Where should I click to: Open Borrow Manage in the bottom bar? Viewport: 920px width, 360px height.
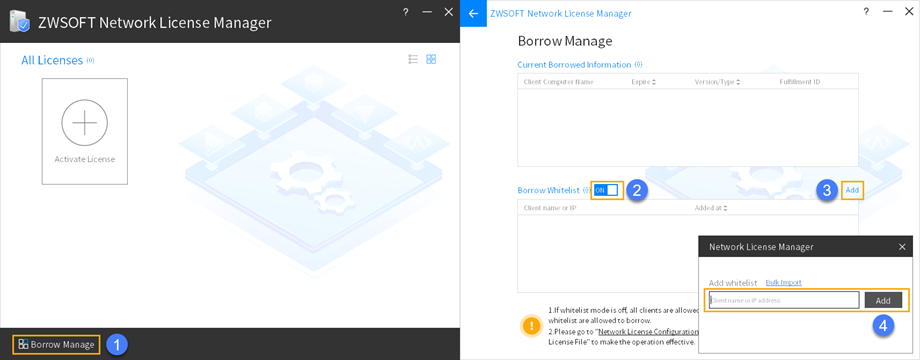point(56,344)
